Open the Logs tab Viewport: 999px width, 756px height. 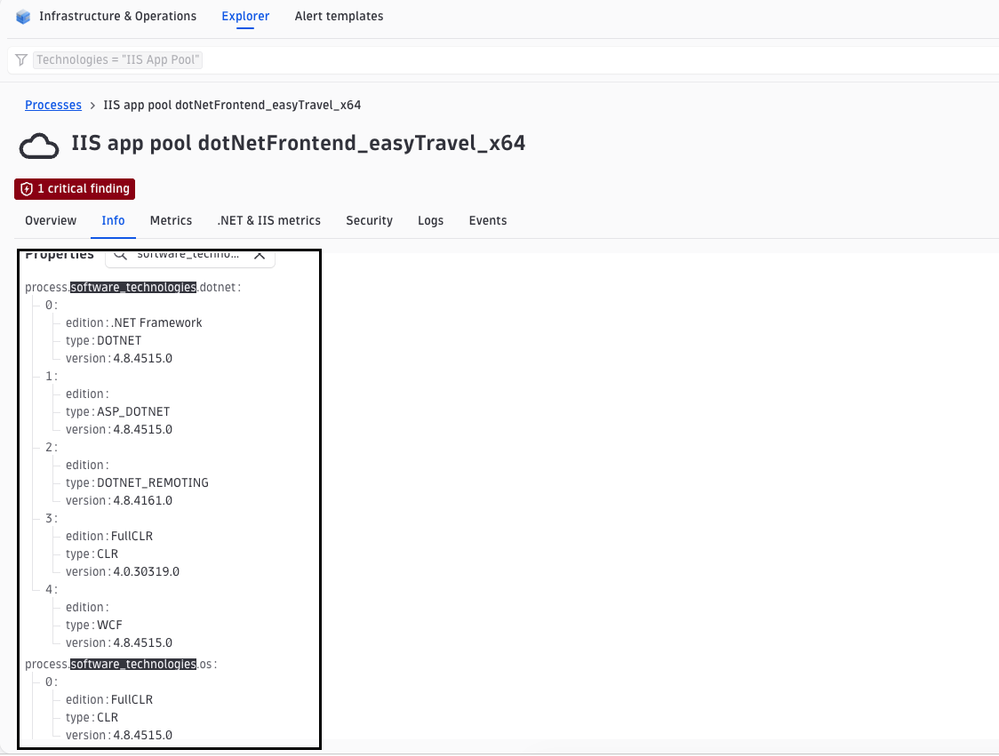click(x=431, y=221)
